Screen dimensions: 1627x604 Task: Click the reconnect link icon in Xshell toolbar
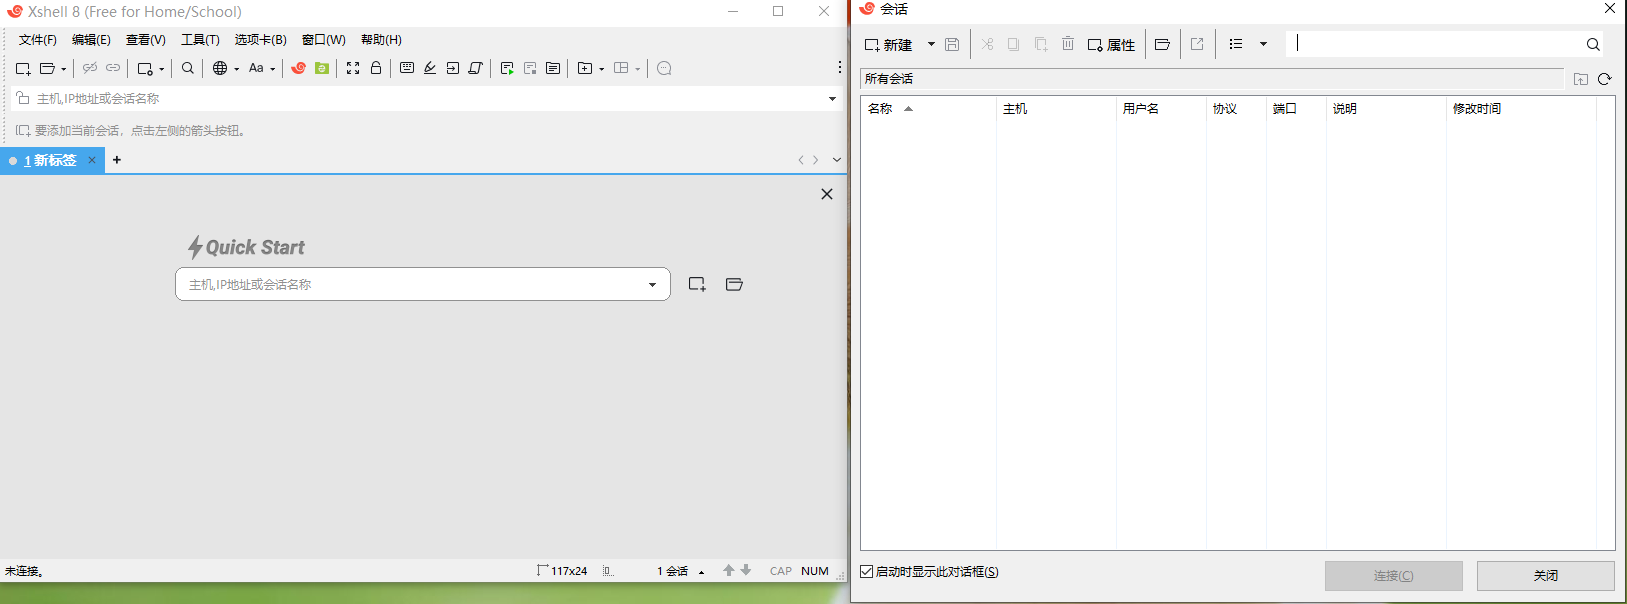pyautogui.click(x=113, y=68)
